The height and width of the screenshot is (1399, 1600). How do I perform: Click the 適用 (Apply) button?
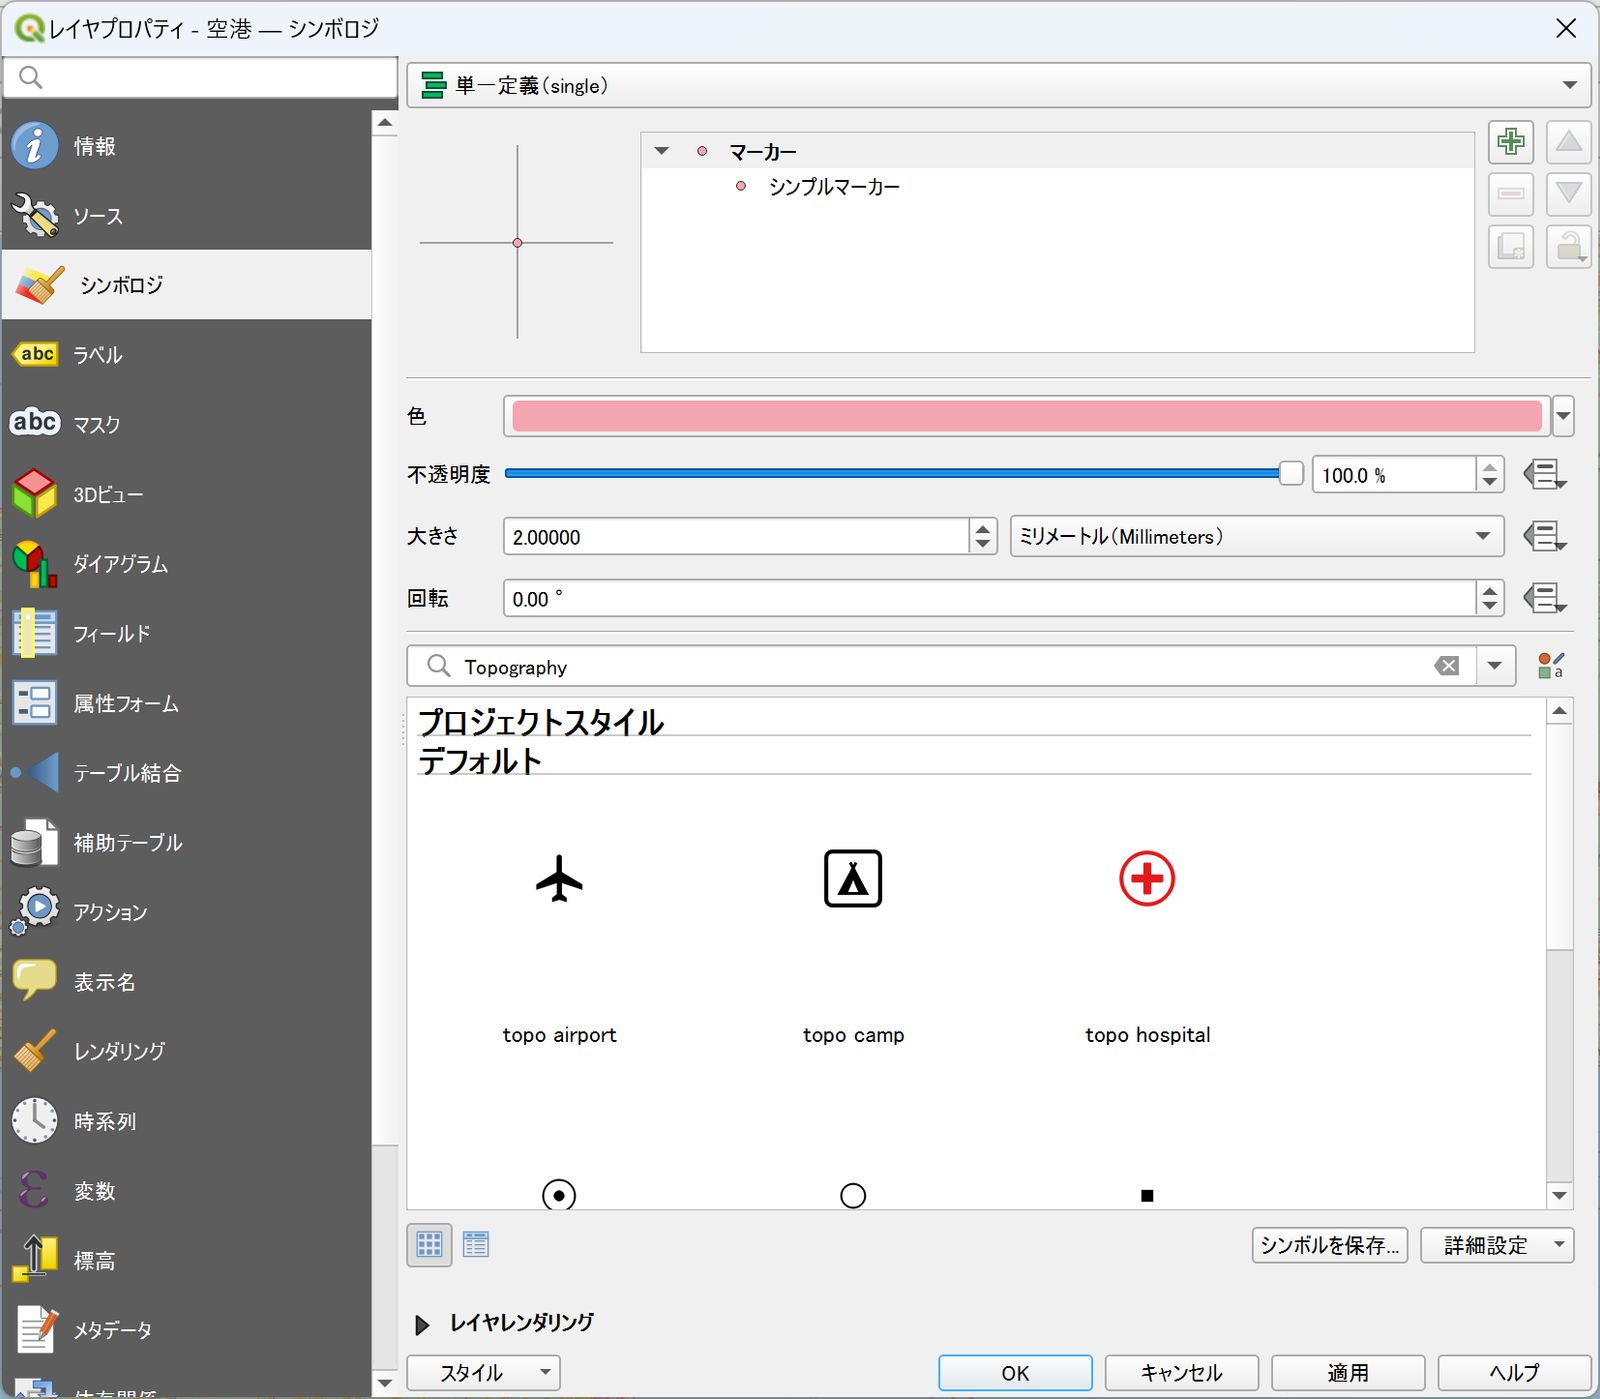point(1348,1373)
